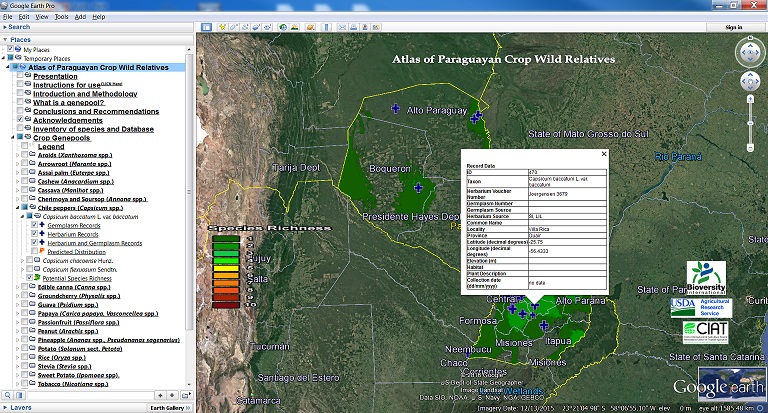
Task: Open the View menu
Action: (42, 17)
